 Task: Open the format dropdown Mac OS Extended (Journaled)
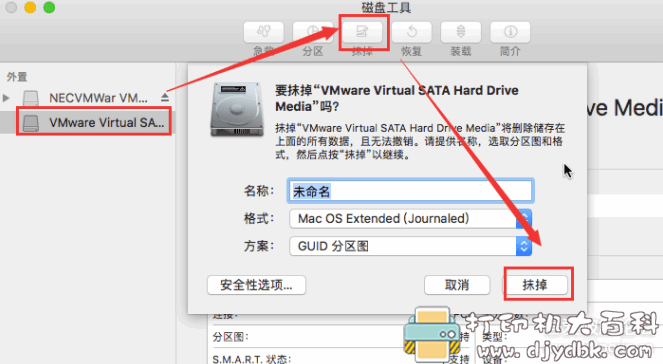click(410, 219)
